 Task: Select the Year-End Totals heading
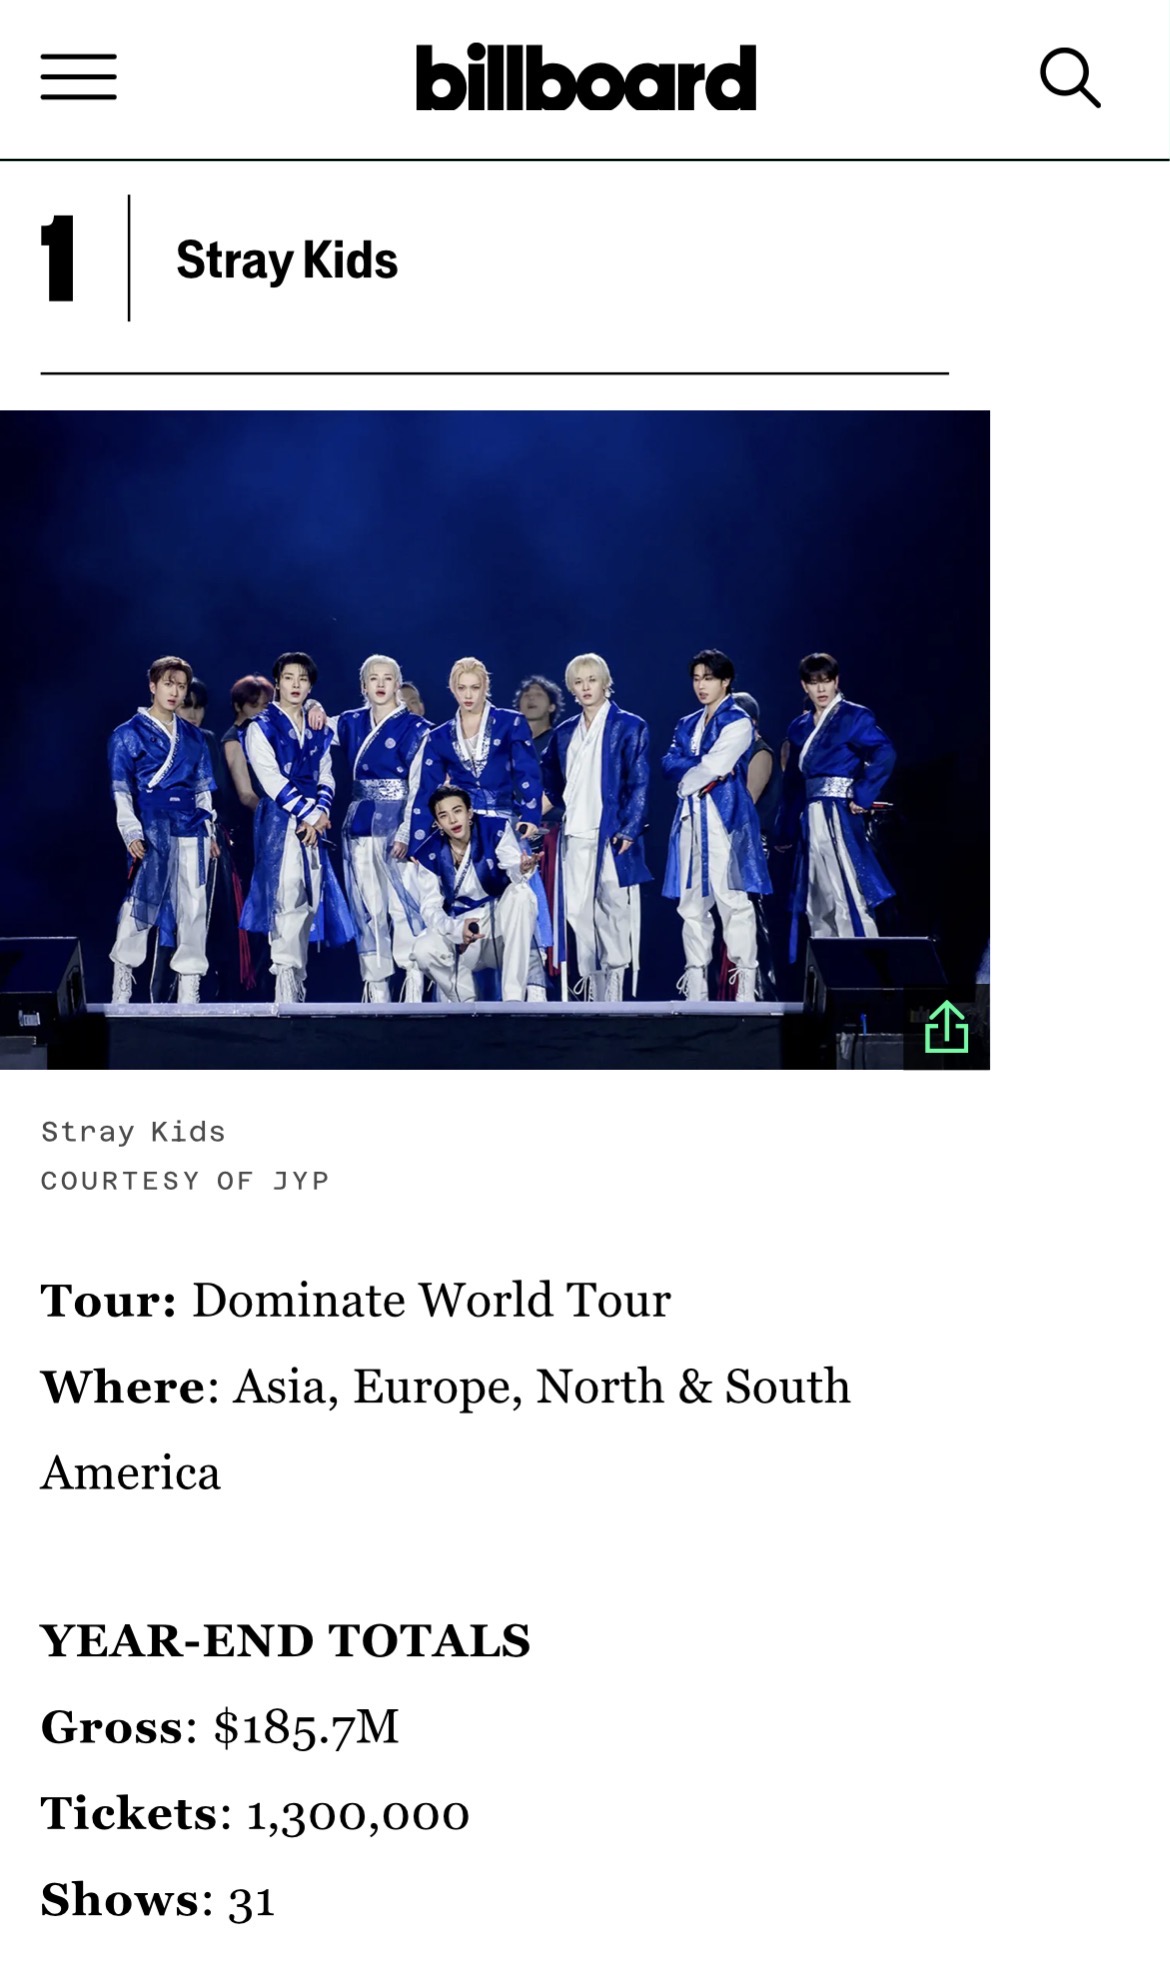tap(285, 1641)
